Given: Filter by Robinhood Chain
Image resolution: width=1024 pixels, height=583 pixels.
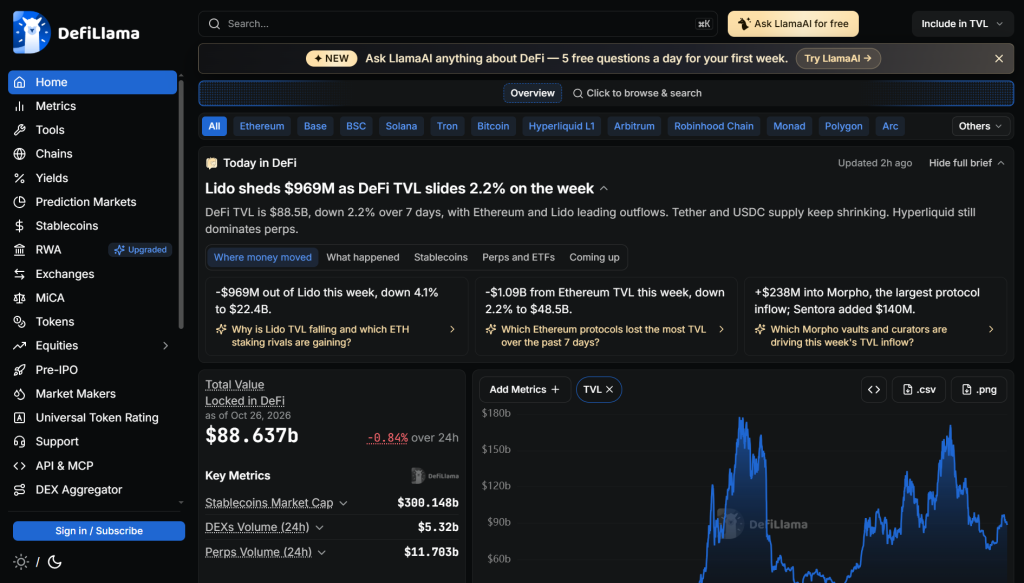Looking at the screenshot, I should pos(714,126).
